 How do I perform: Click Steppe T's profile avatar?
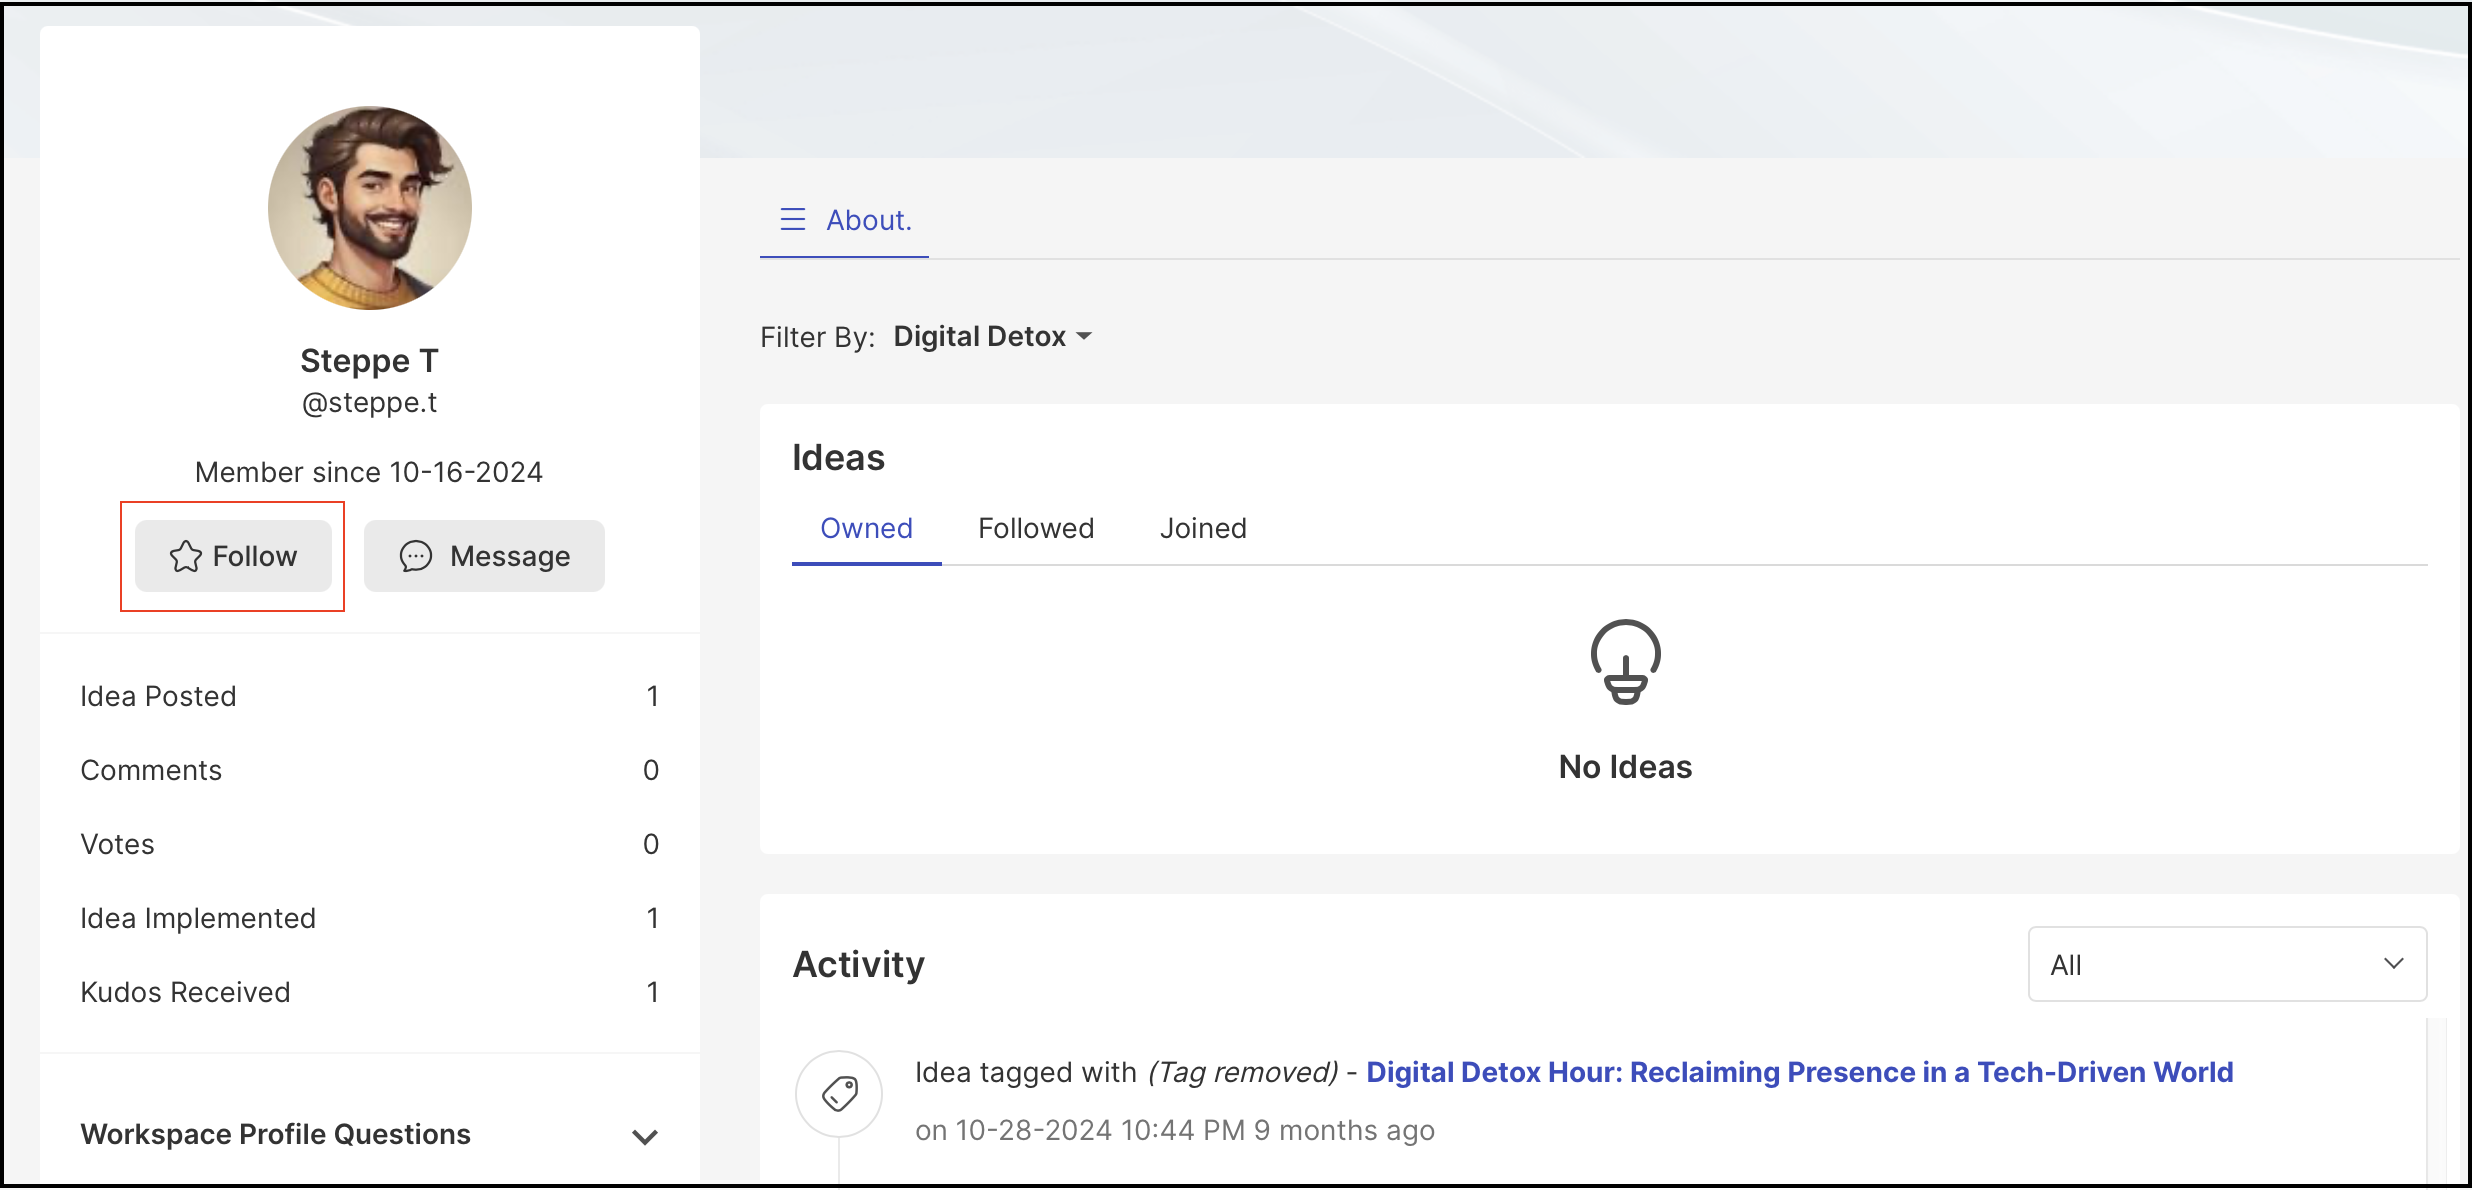[370, 208]
